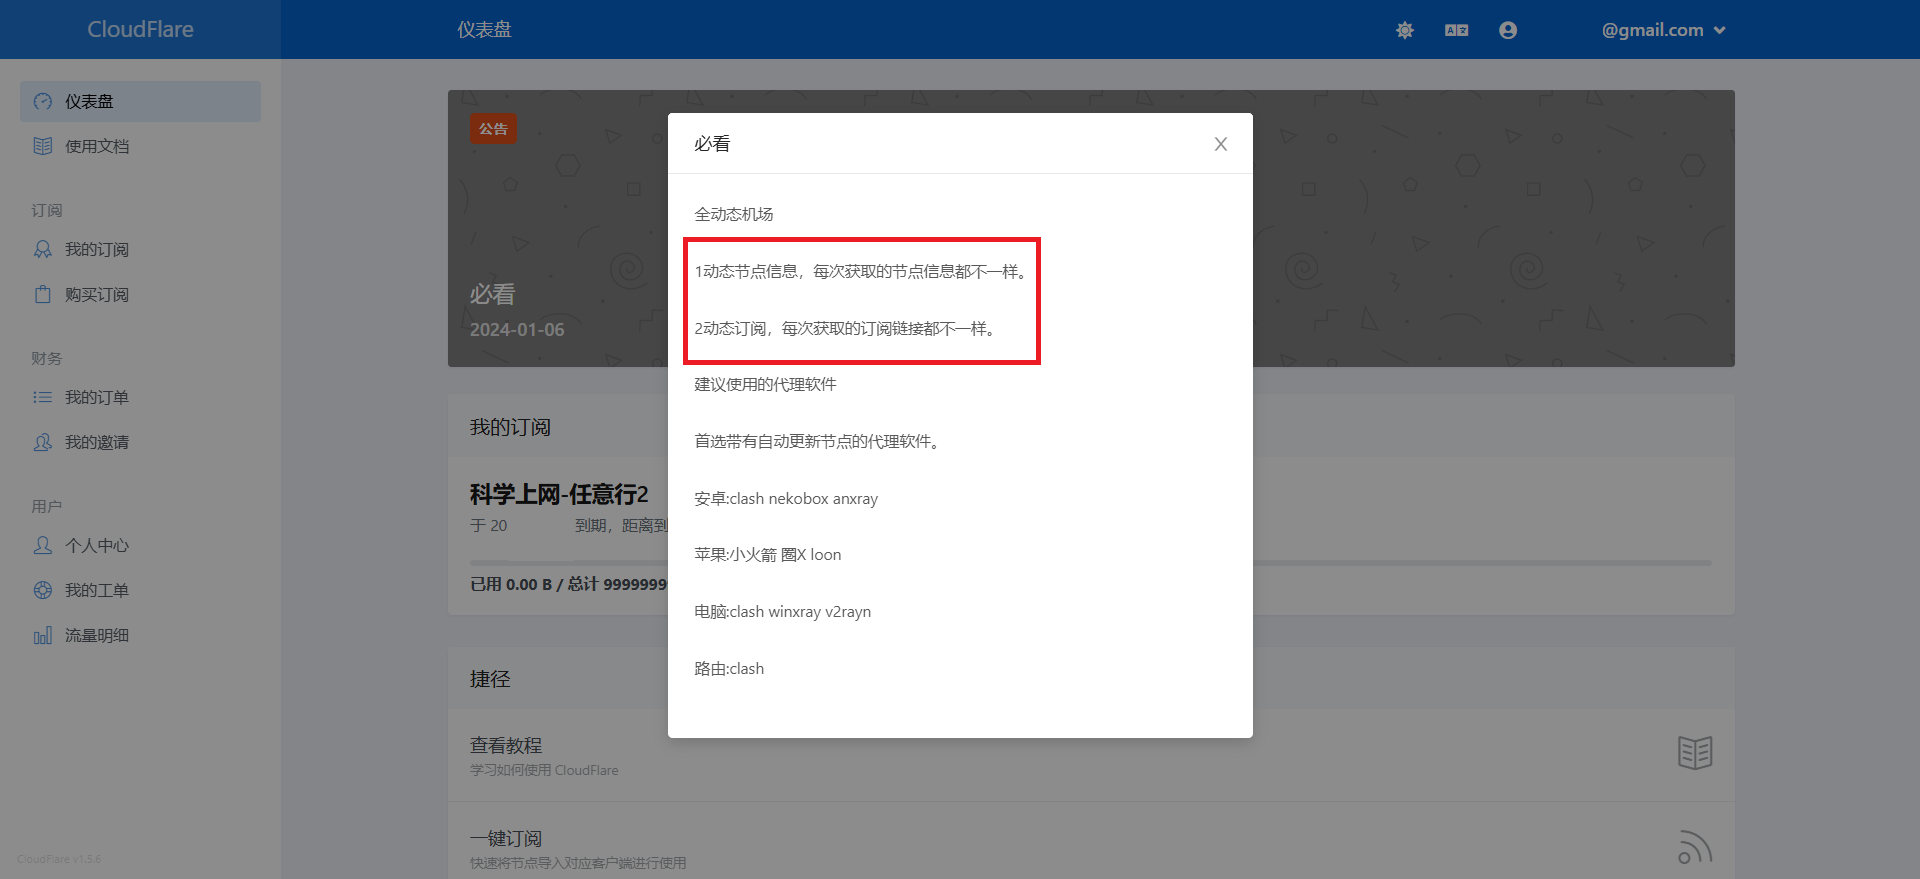This screenshot has height=879, width=1920.
Task: Click the 我的订阅 sidebar icon
Action: tap(43, 249)
